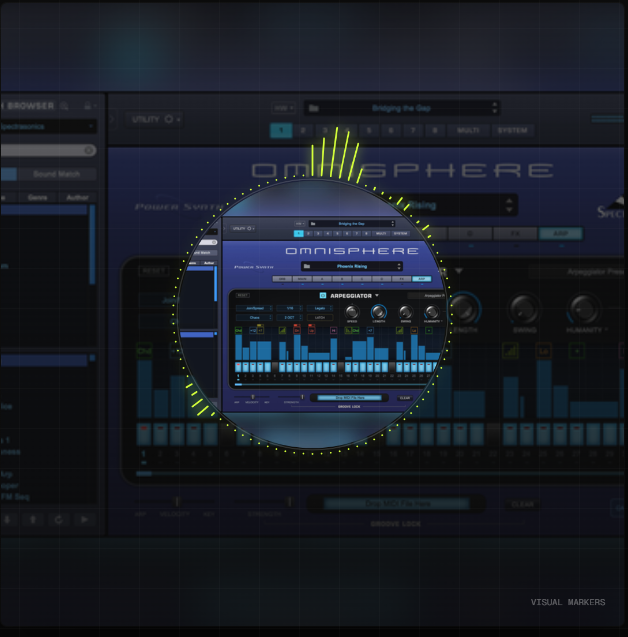The image size is (628, 637).
Task: Click the CLEAR groove lock button in lens
Action: (x=405, y=398)
